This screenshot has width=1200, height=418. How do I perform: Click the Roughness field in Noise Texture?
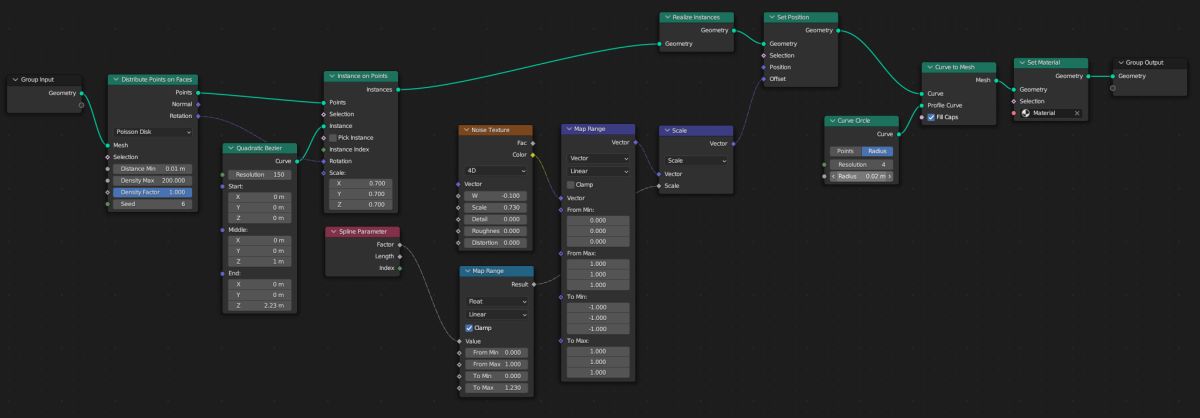pyautogui.click(x=495, y=230)
